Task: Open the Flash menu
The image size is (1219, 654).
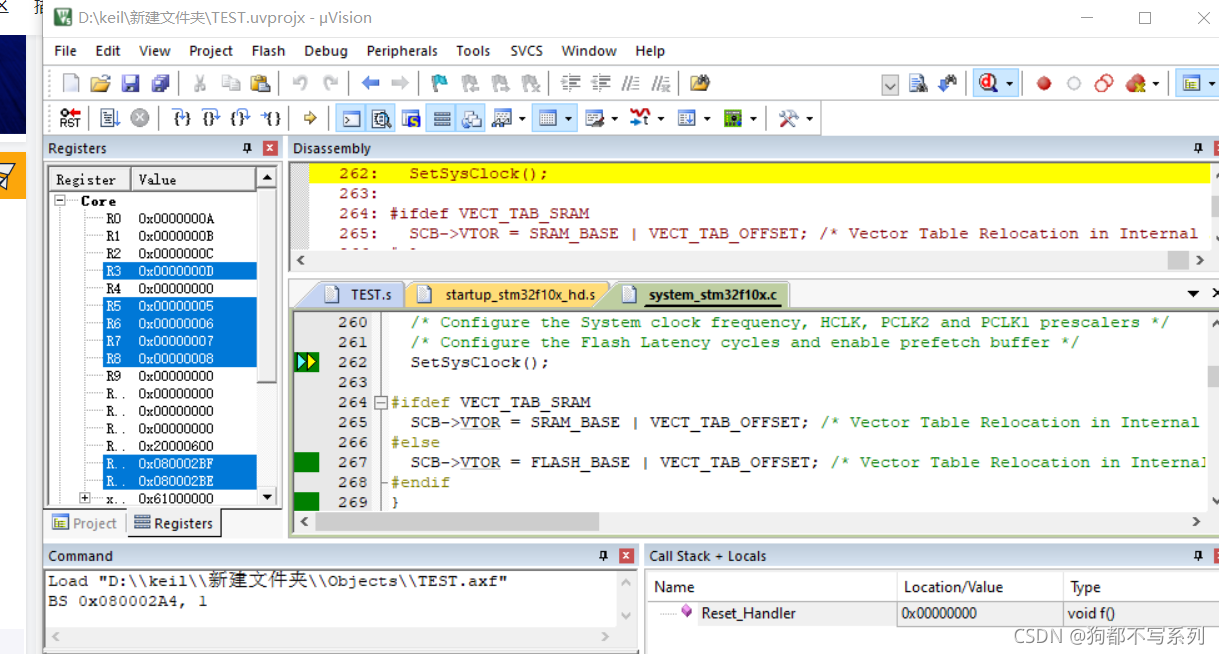Action: [x=268, y=50]
